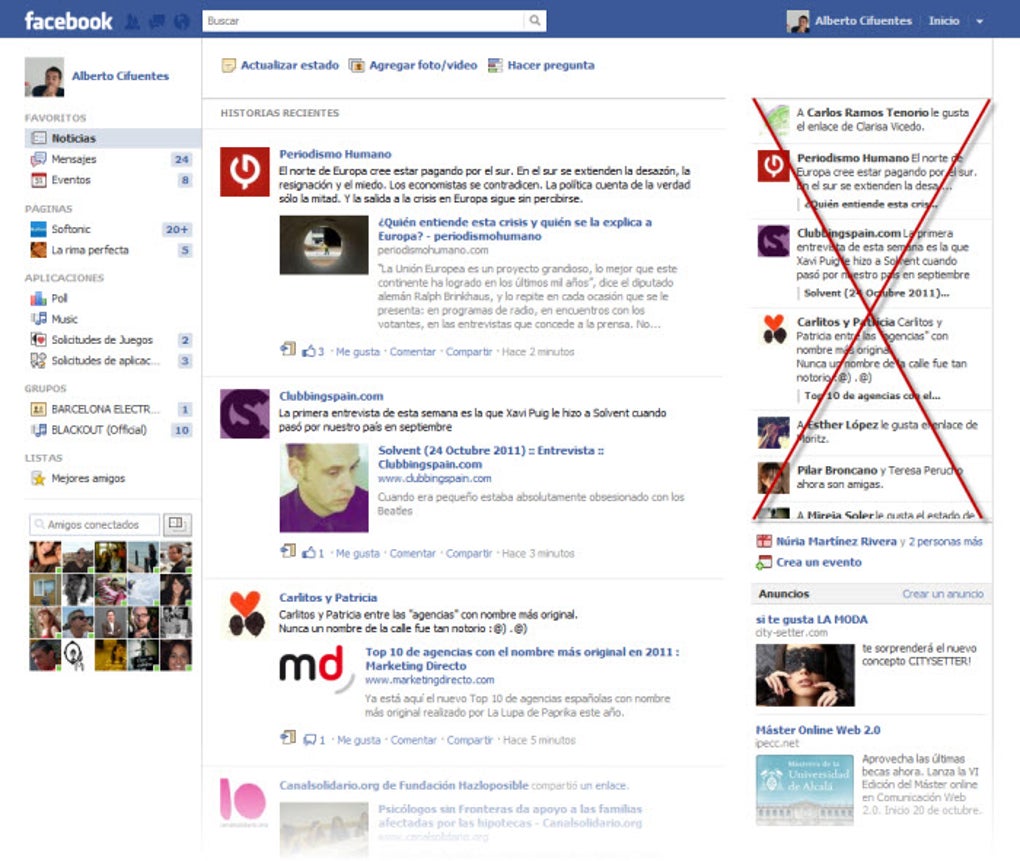Screen dimensions: 1020x861
Task: Click Softonic unread count 20+
Action: [177, 230]
